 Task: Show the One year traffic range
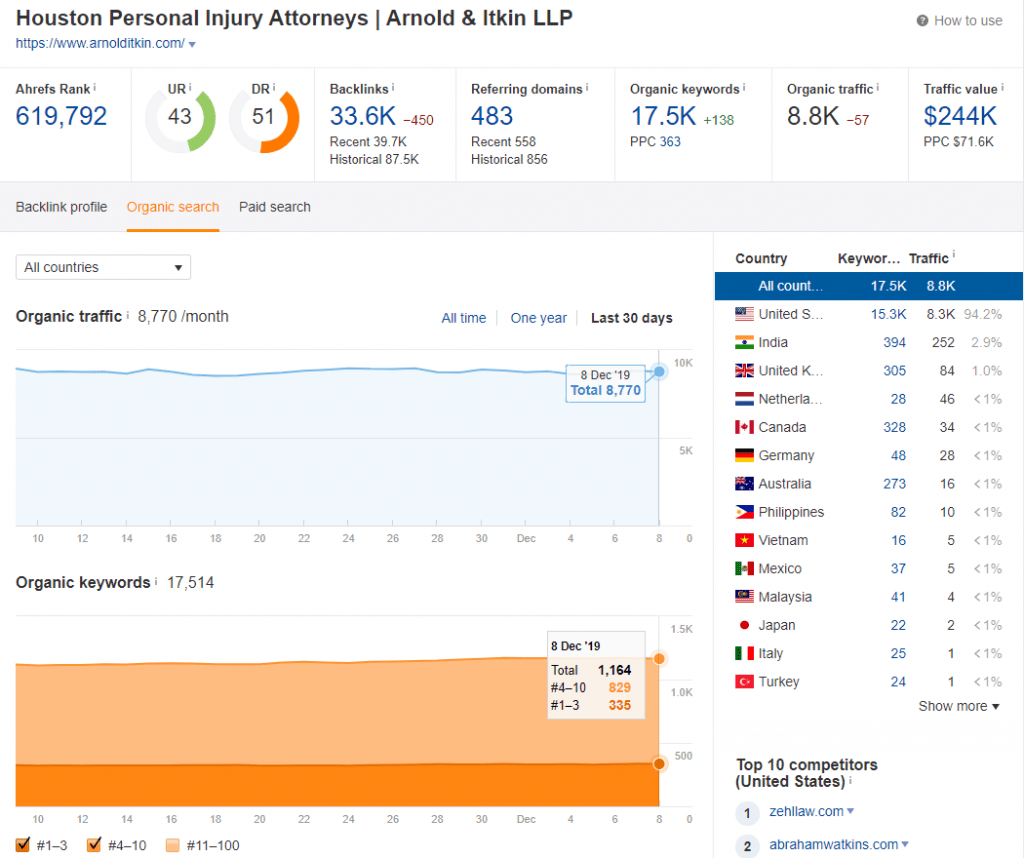pyautogui.click(x=539, y=318)
